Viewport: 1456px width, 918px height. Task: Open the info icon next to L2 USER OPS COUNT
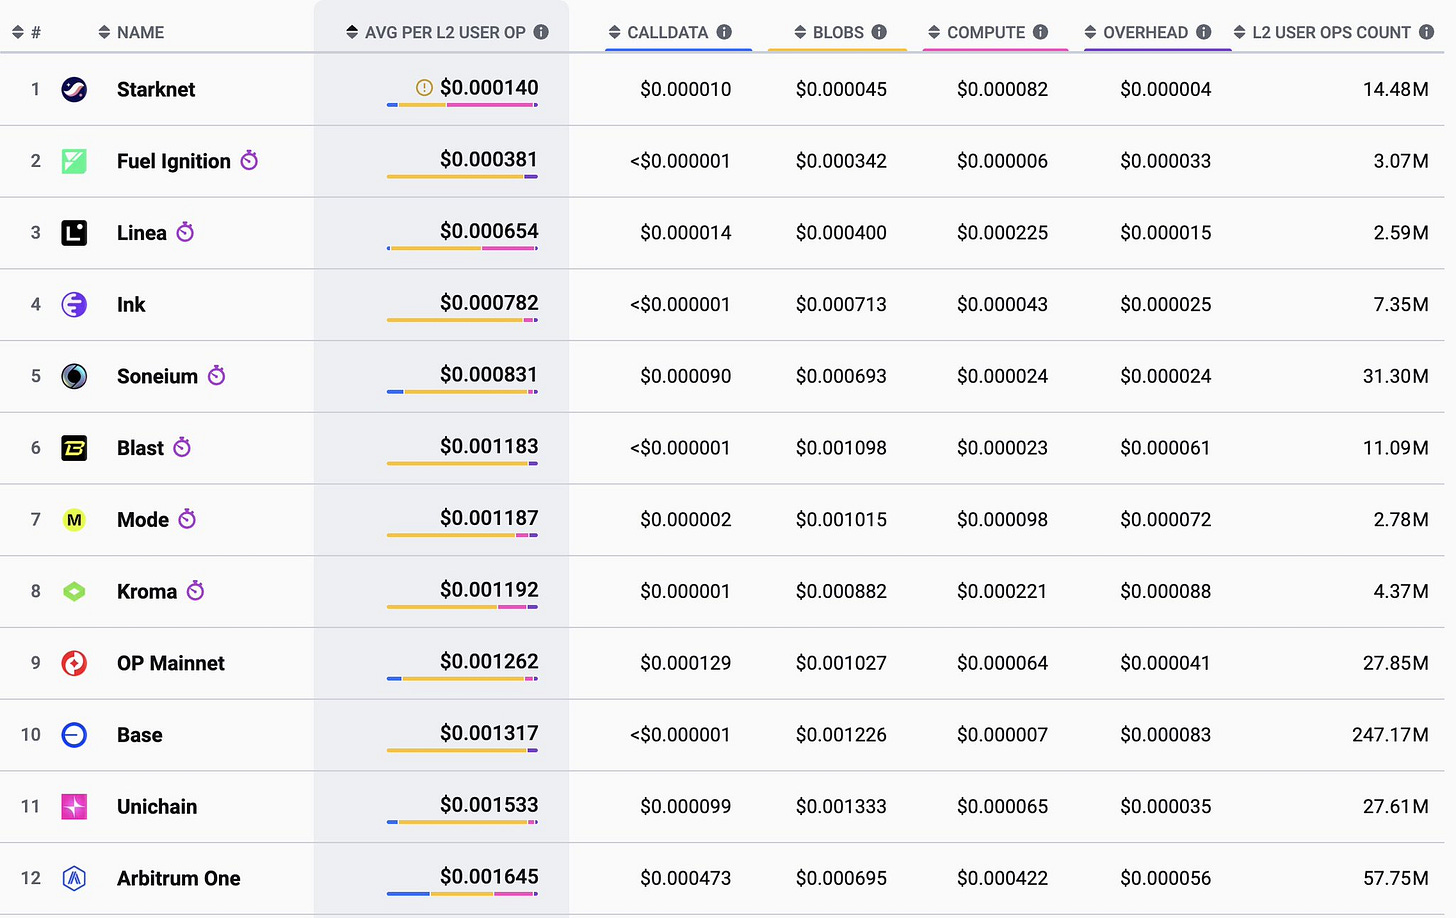[x=1426, y=32]
